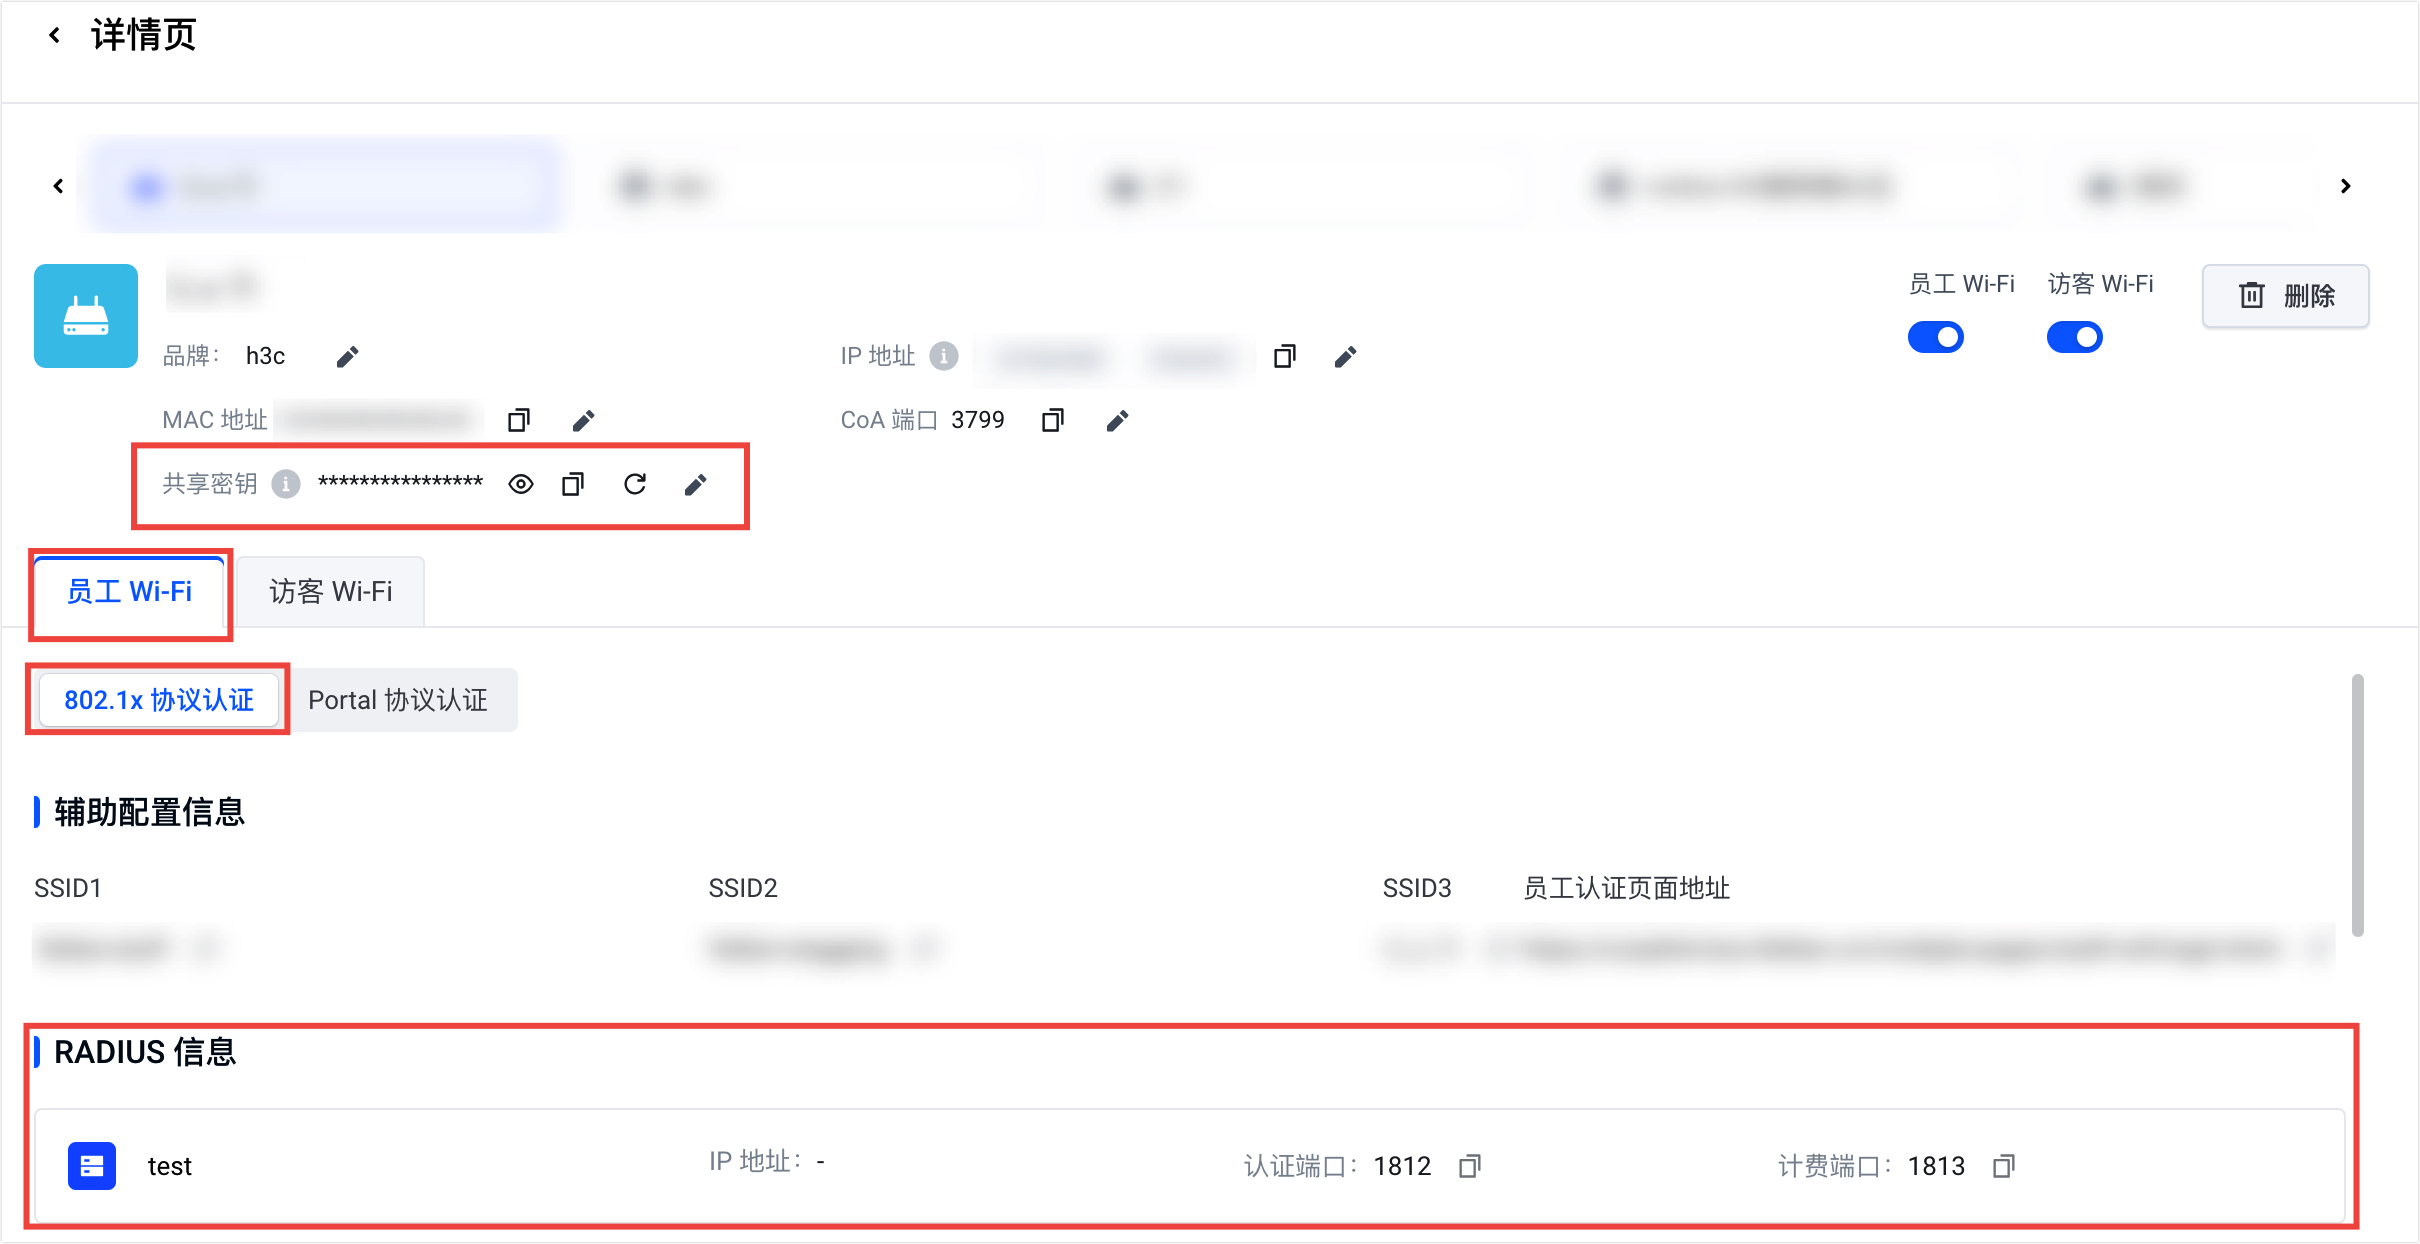This screenshot has height=1244, width=2420.
Task: Regenerate the 共享密钥 with refresh icon
Action: (635, 485)
